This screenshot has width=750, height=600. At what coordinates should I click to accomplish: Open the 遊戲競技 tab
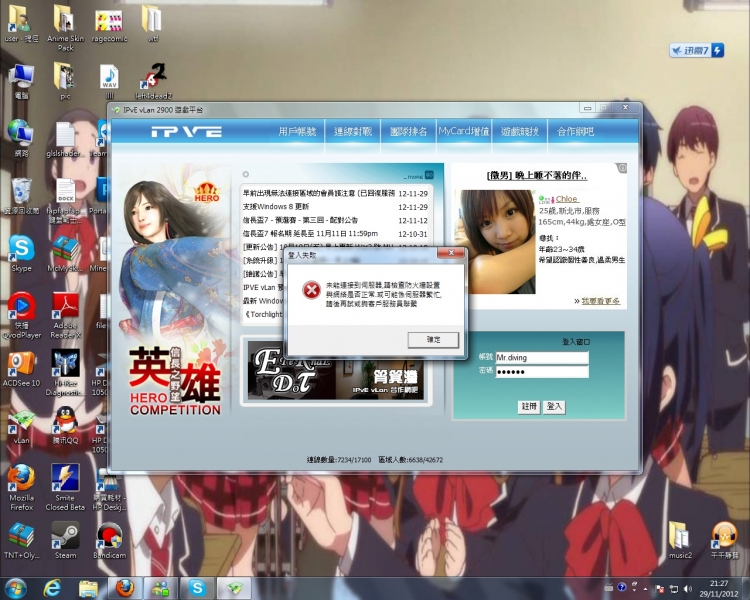coord(519,131)
